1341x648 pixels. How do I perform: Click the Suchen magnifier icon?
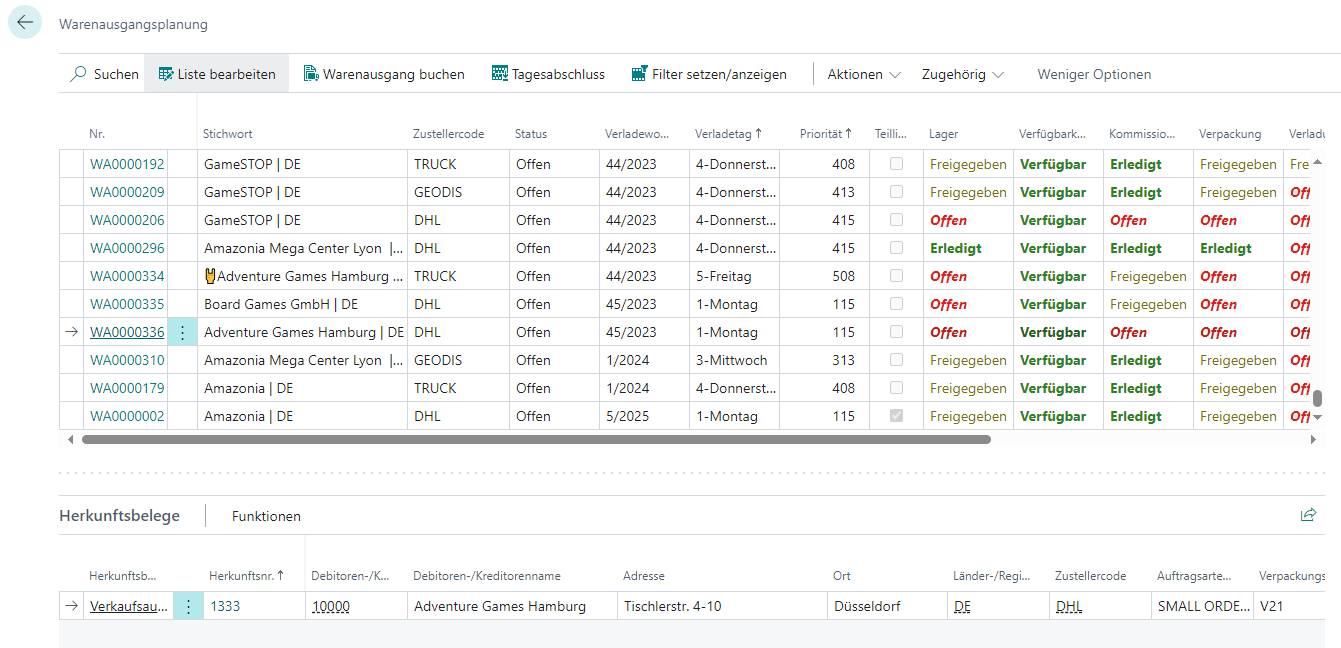pyautogui.click(x=78, y=74)
